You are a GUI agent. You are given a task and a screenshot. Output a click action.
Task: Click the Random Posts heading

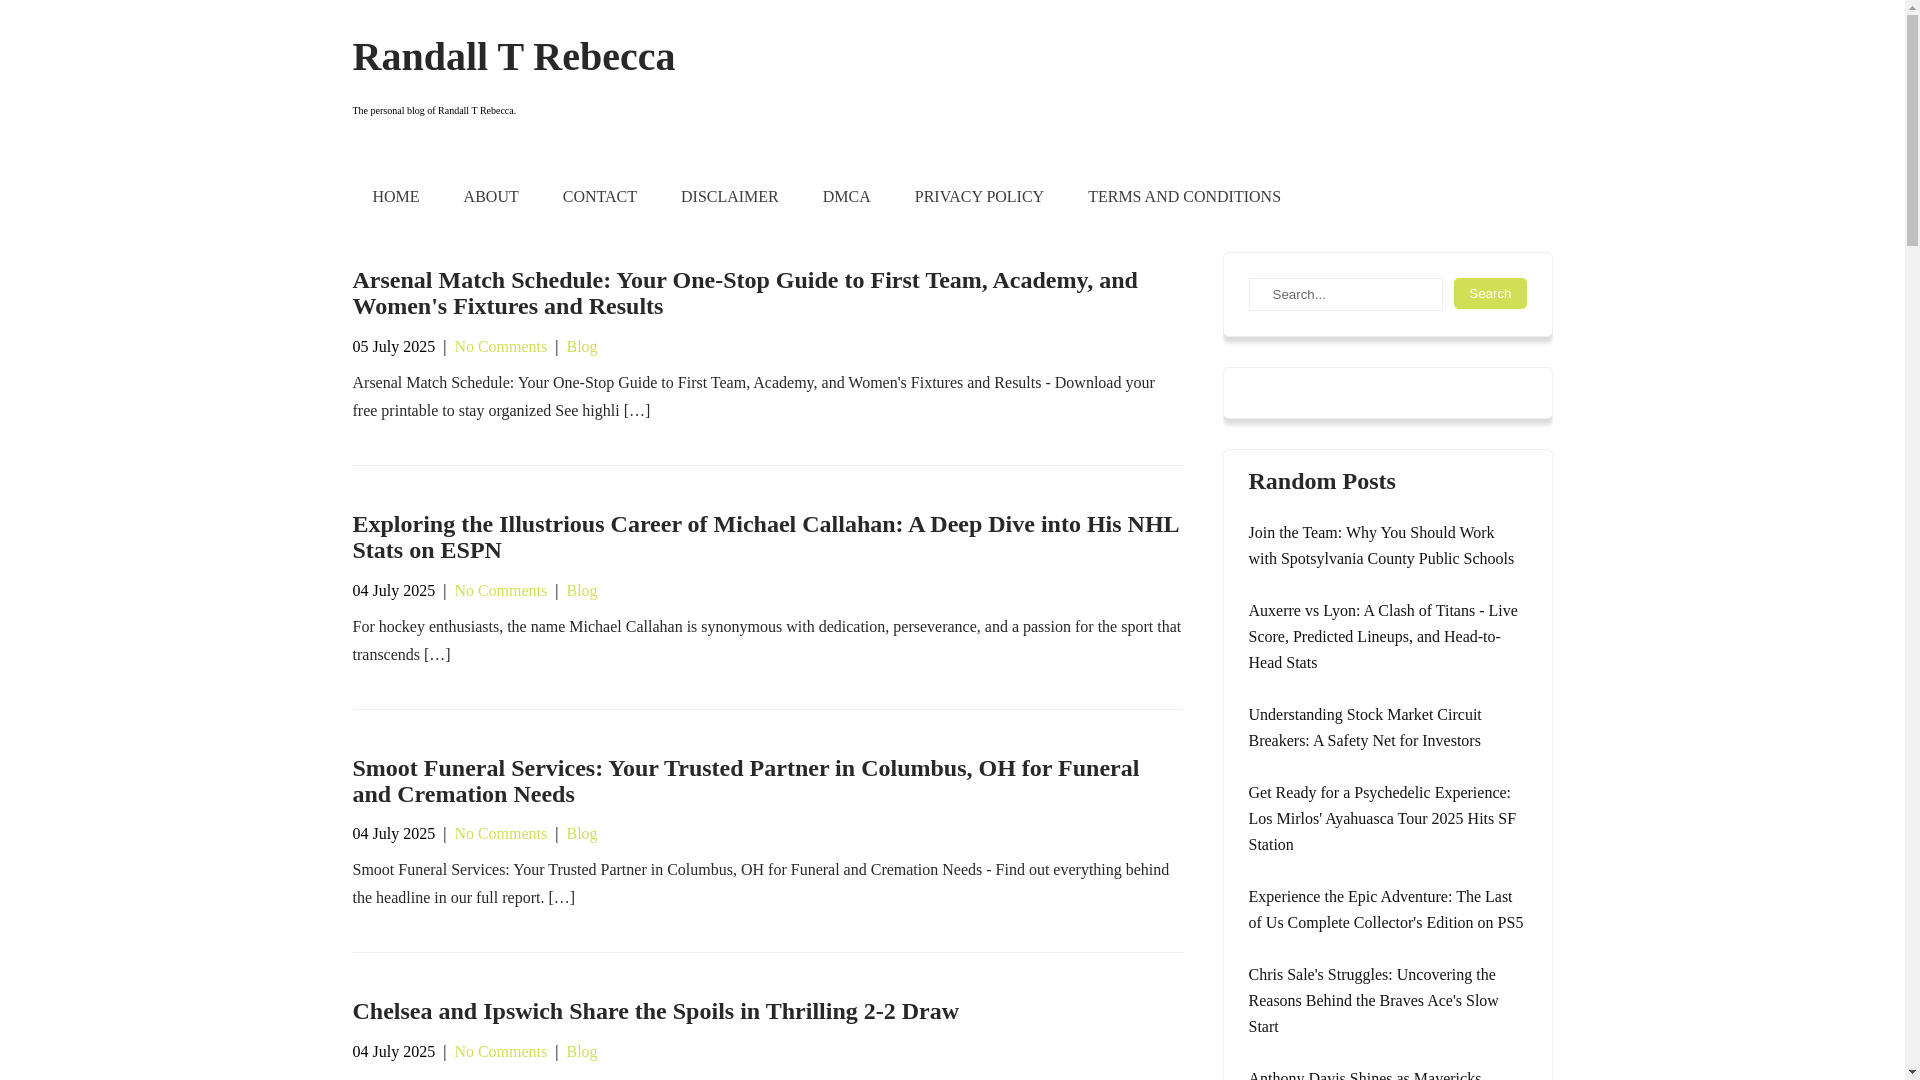1321,481
